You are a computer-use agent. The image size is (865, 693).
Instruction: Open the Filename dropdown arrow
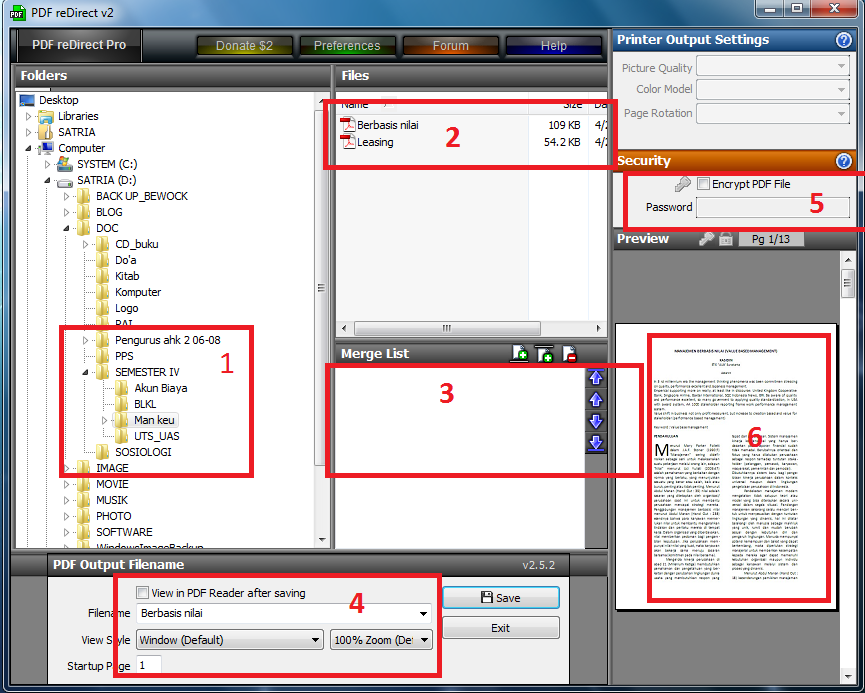(x=423, y=613)
